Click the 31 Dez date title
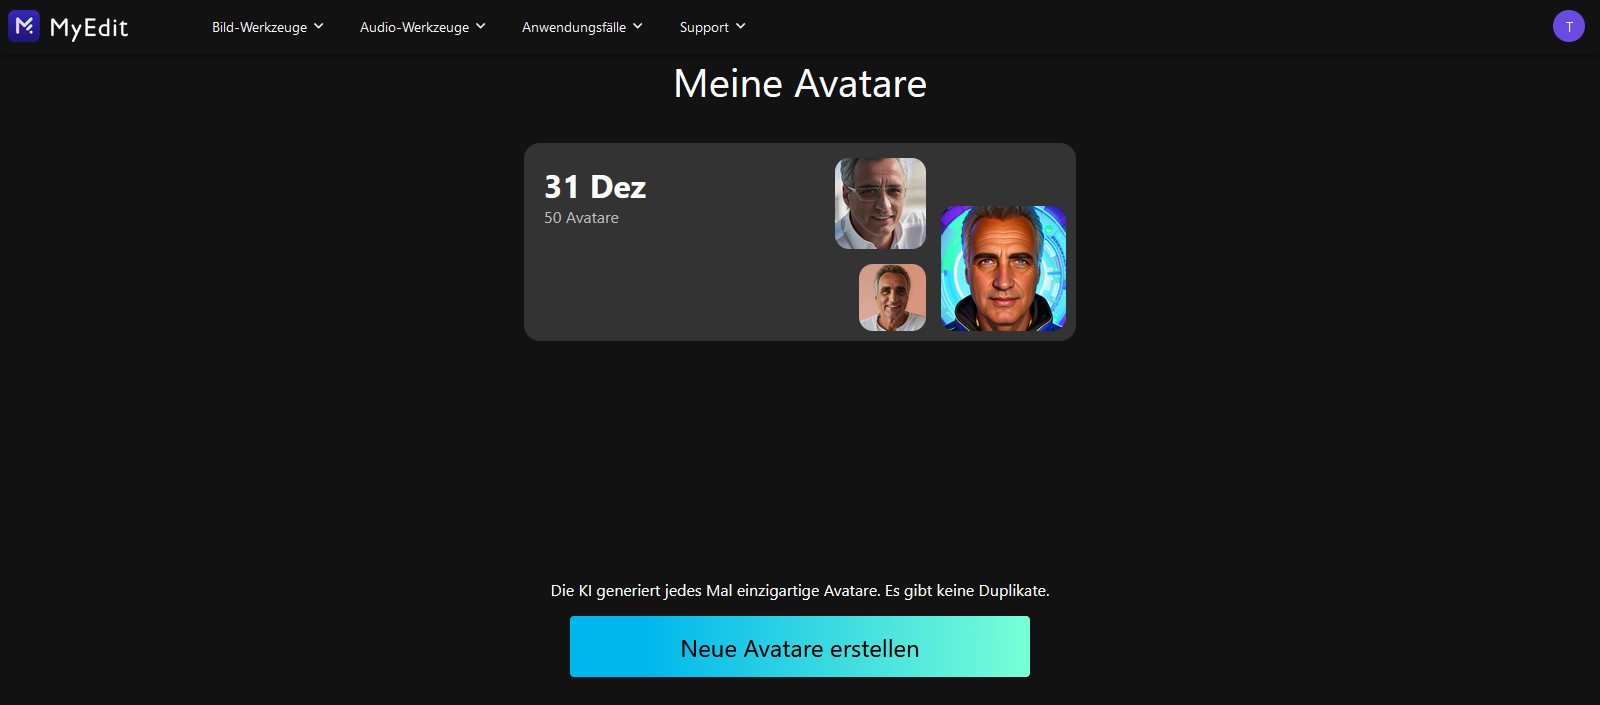The width and height of the screenshot is (1600, 705). (595, 187)
